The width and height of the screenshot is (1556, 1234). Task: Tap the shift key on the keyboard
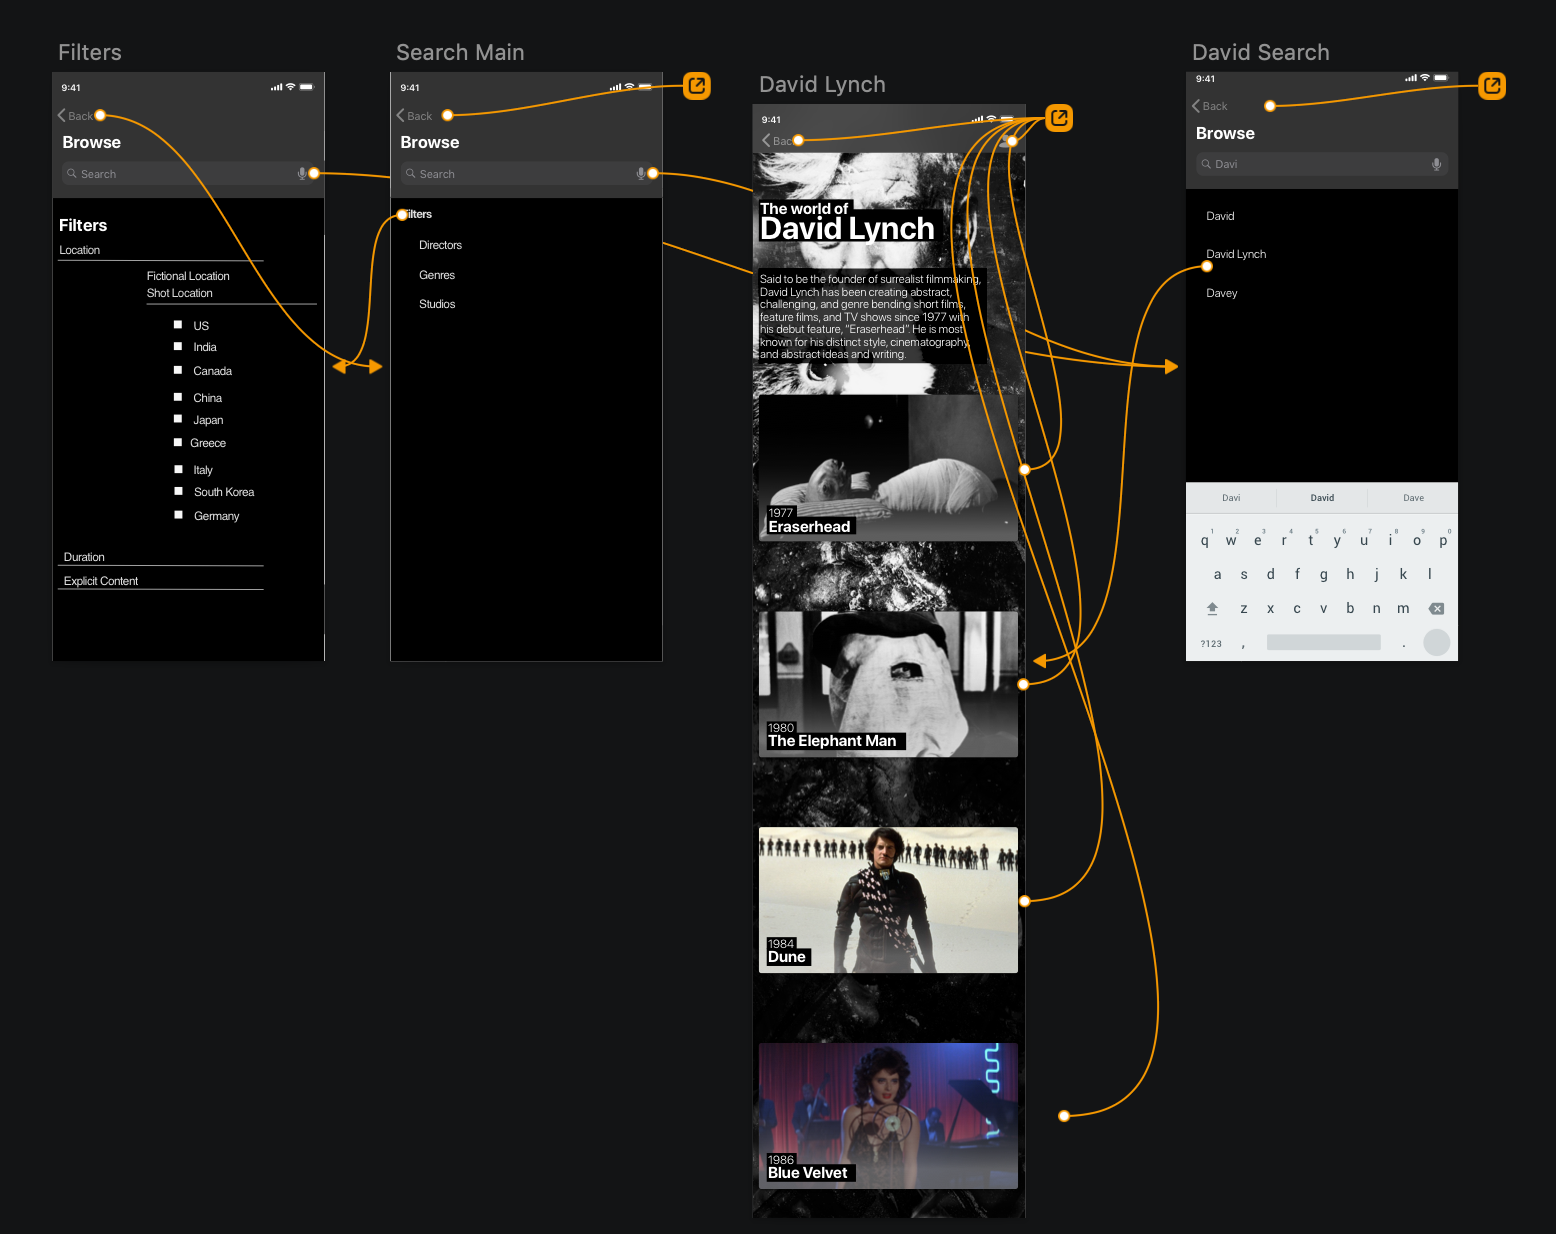point(1212,608)
